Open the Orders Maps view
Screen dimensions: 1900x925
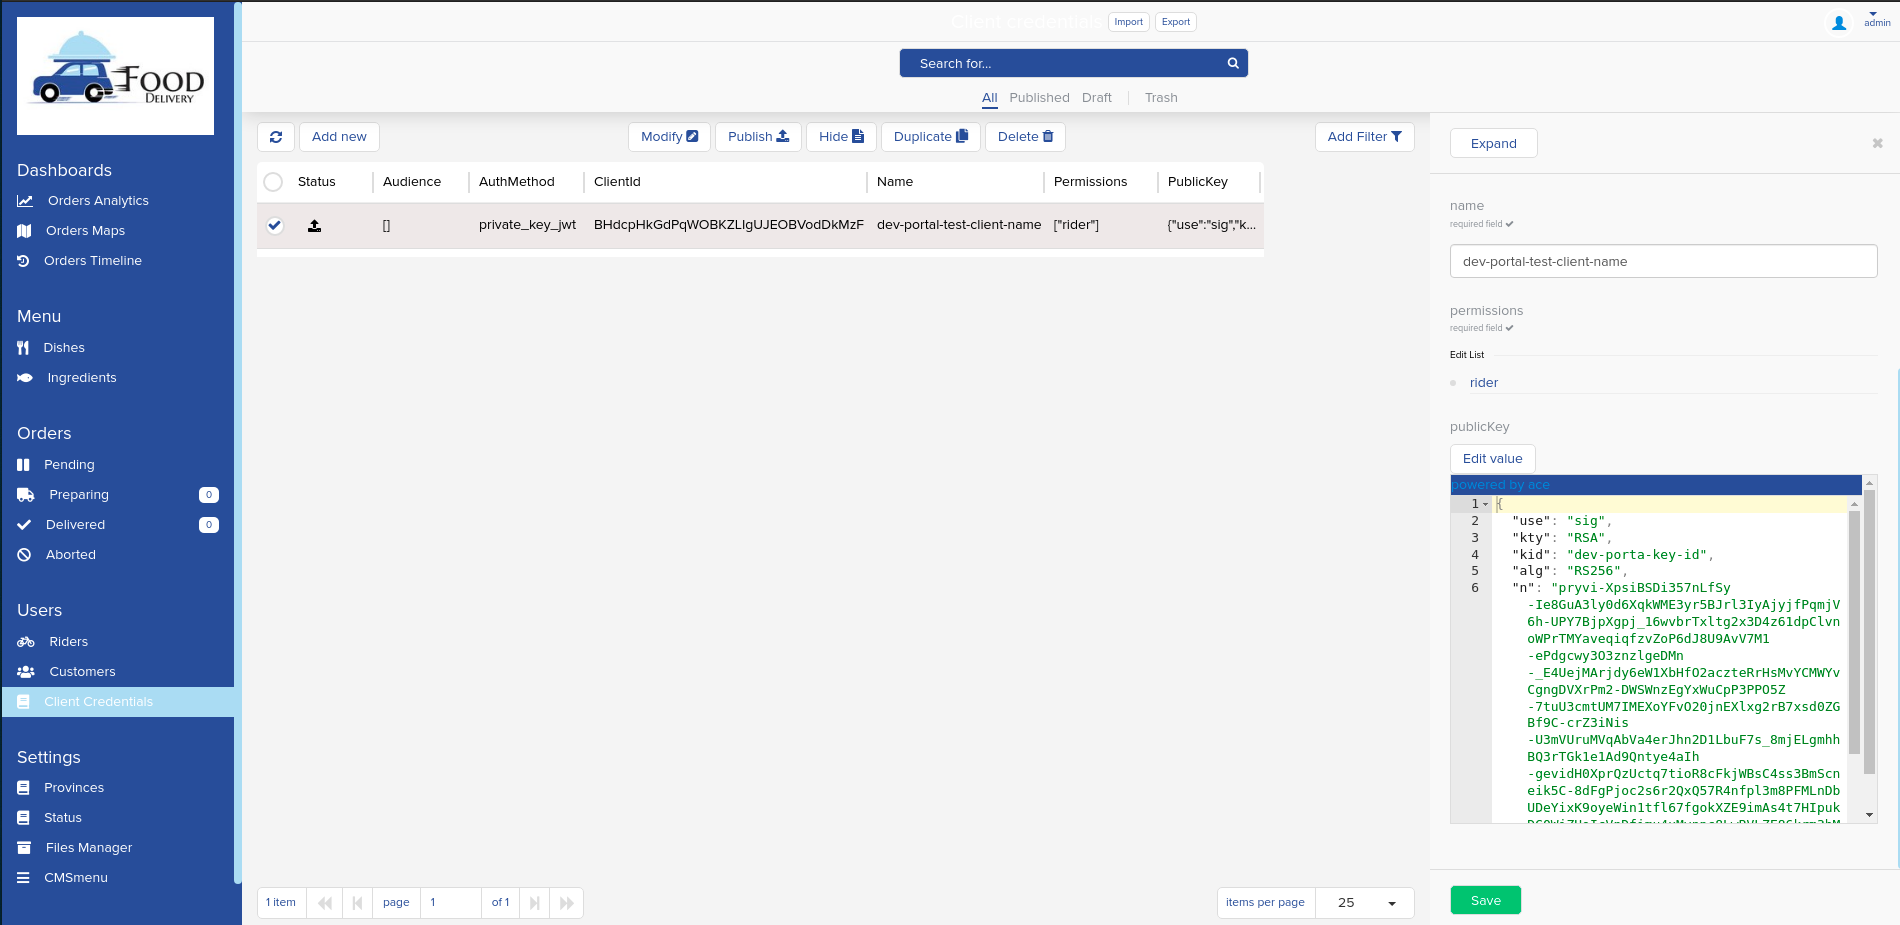click(85, 230)
